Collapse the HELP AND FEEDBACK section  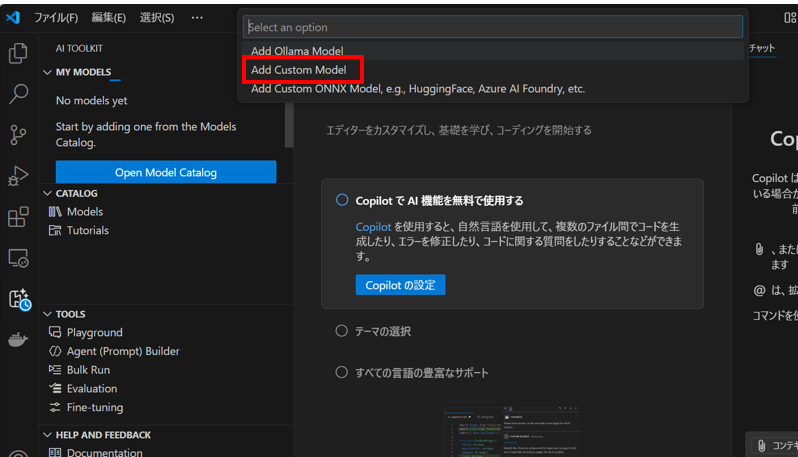tap(47, 435)
